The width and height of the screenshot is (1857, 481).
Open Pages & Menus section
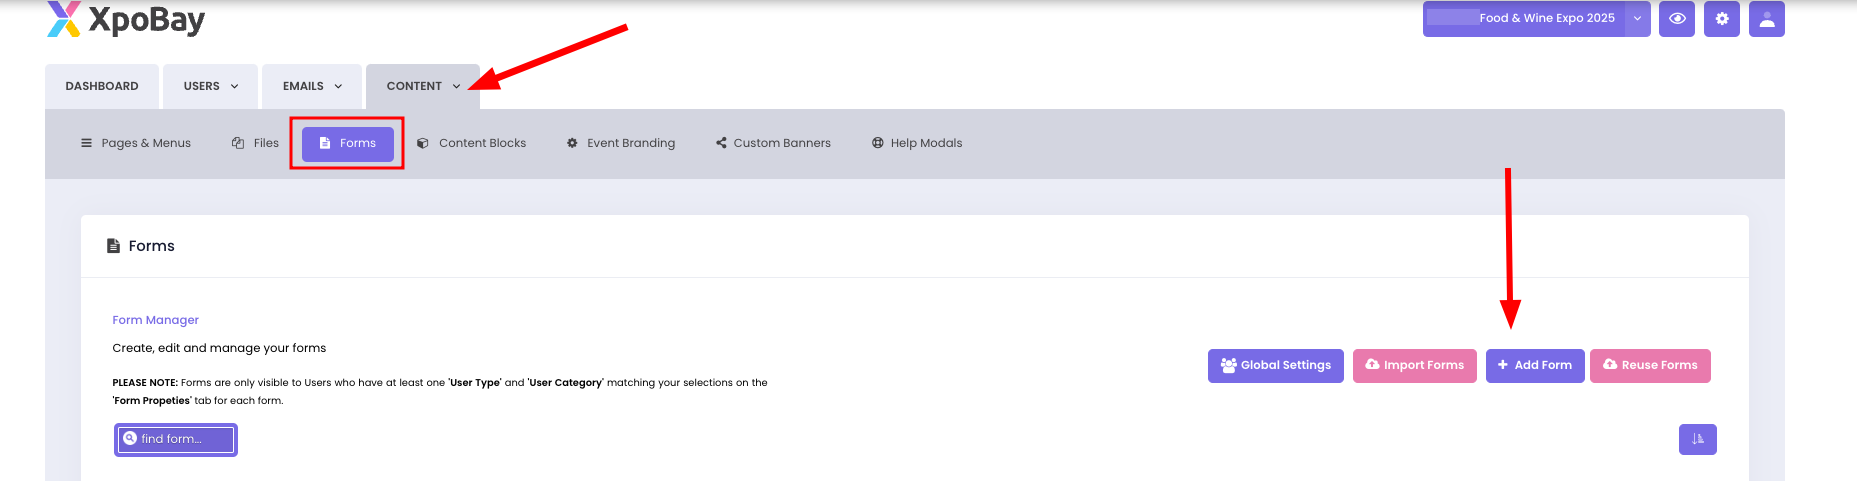[136, 143]
